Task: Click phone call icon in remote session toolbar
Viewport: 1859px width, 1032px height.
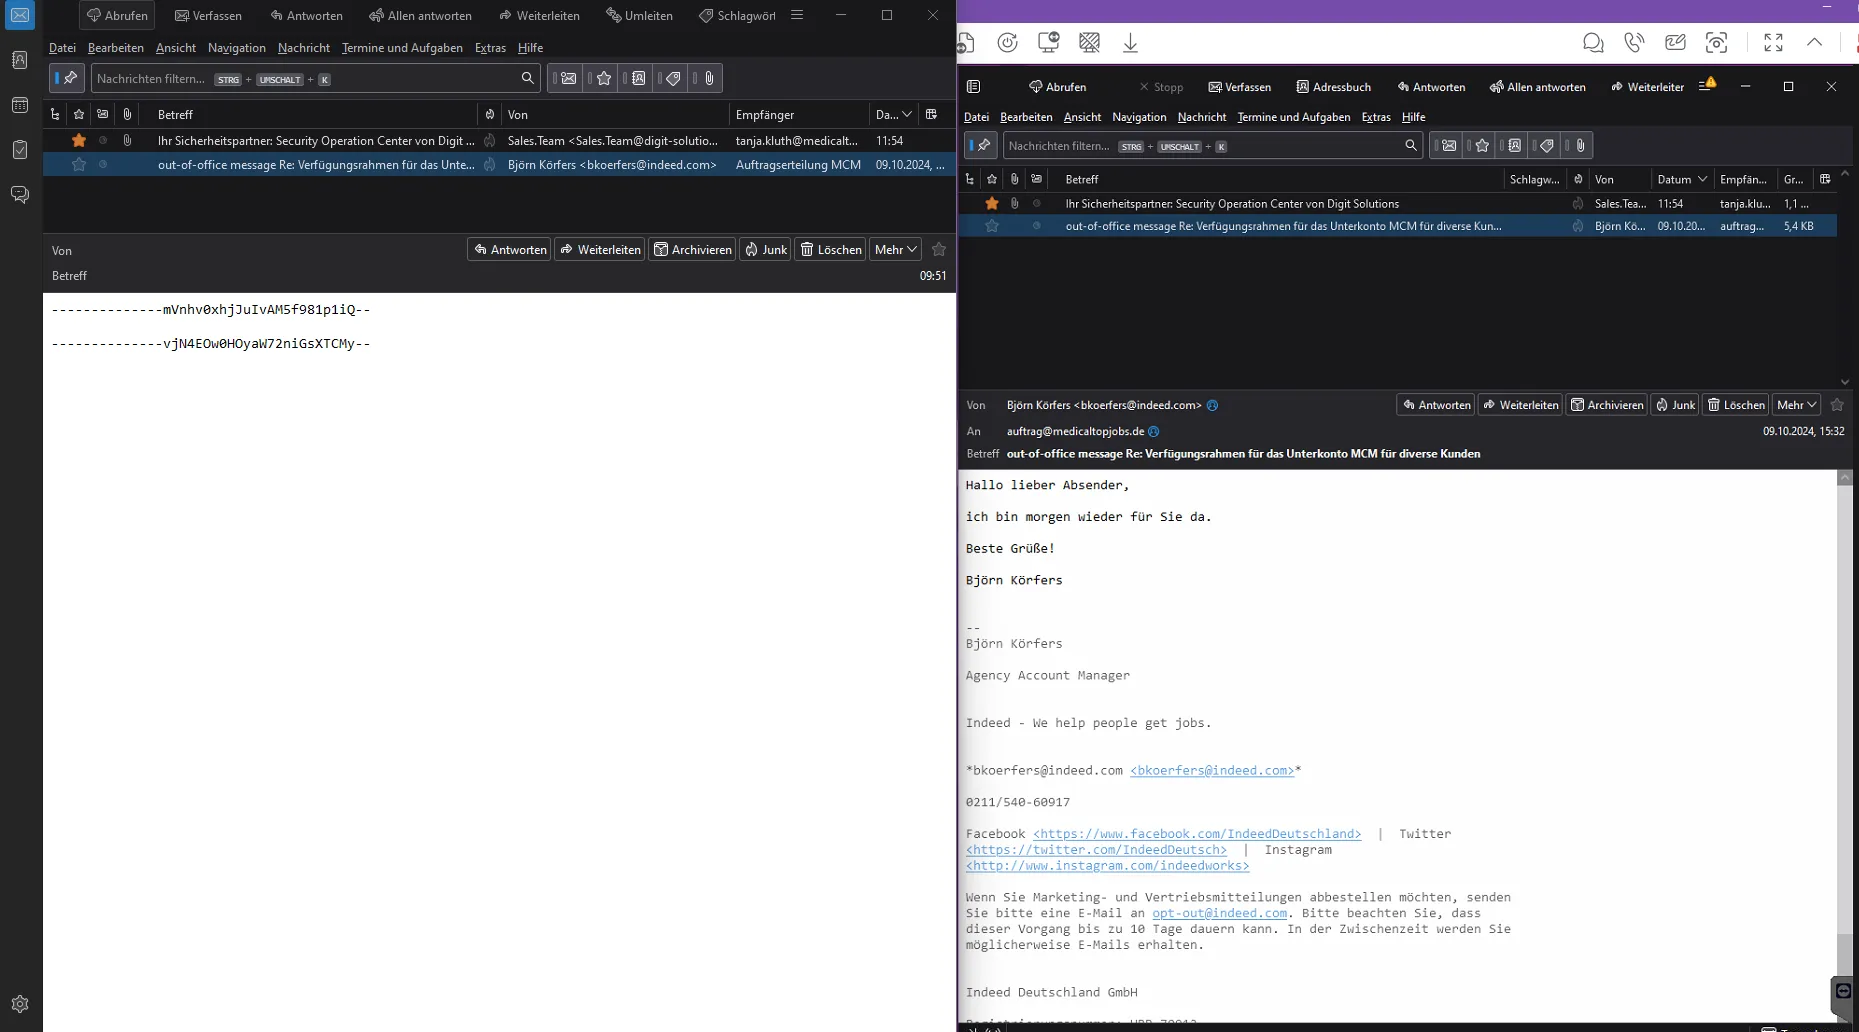Action: [1634, 42]
